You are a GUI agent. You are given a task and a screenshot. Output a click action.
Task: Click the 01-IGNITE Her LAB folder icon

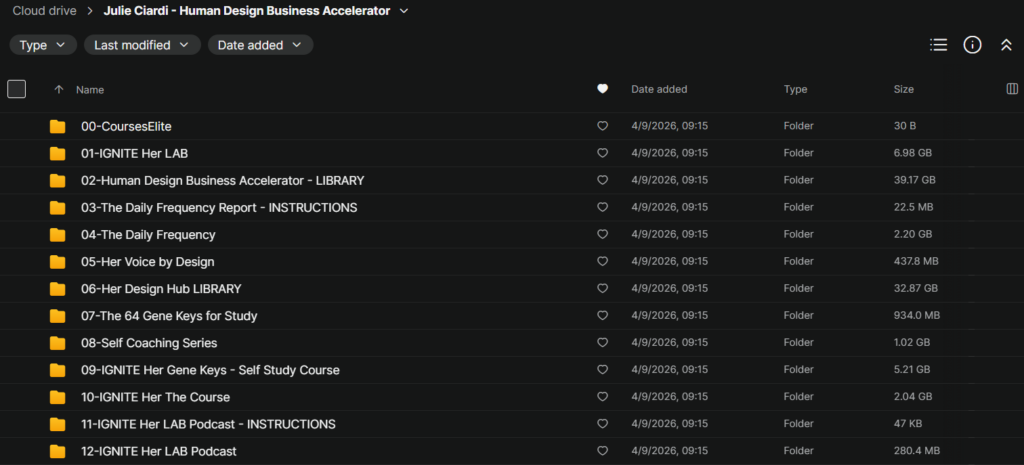coord(58,154)
